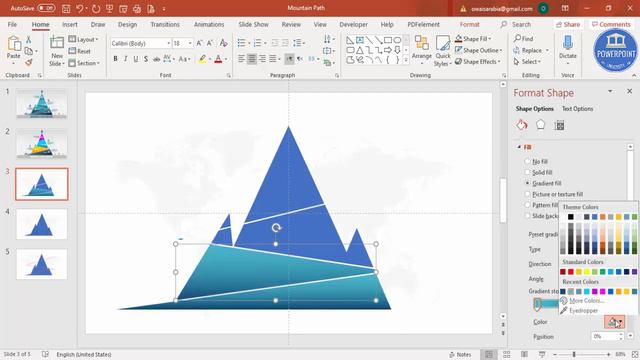640x360 pixels.
Task: Open the Section dropdown
Action: click(x=84, y=63)
